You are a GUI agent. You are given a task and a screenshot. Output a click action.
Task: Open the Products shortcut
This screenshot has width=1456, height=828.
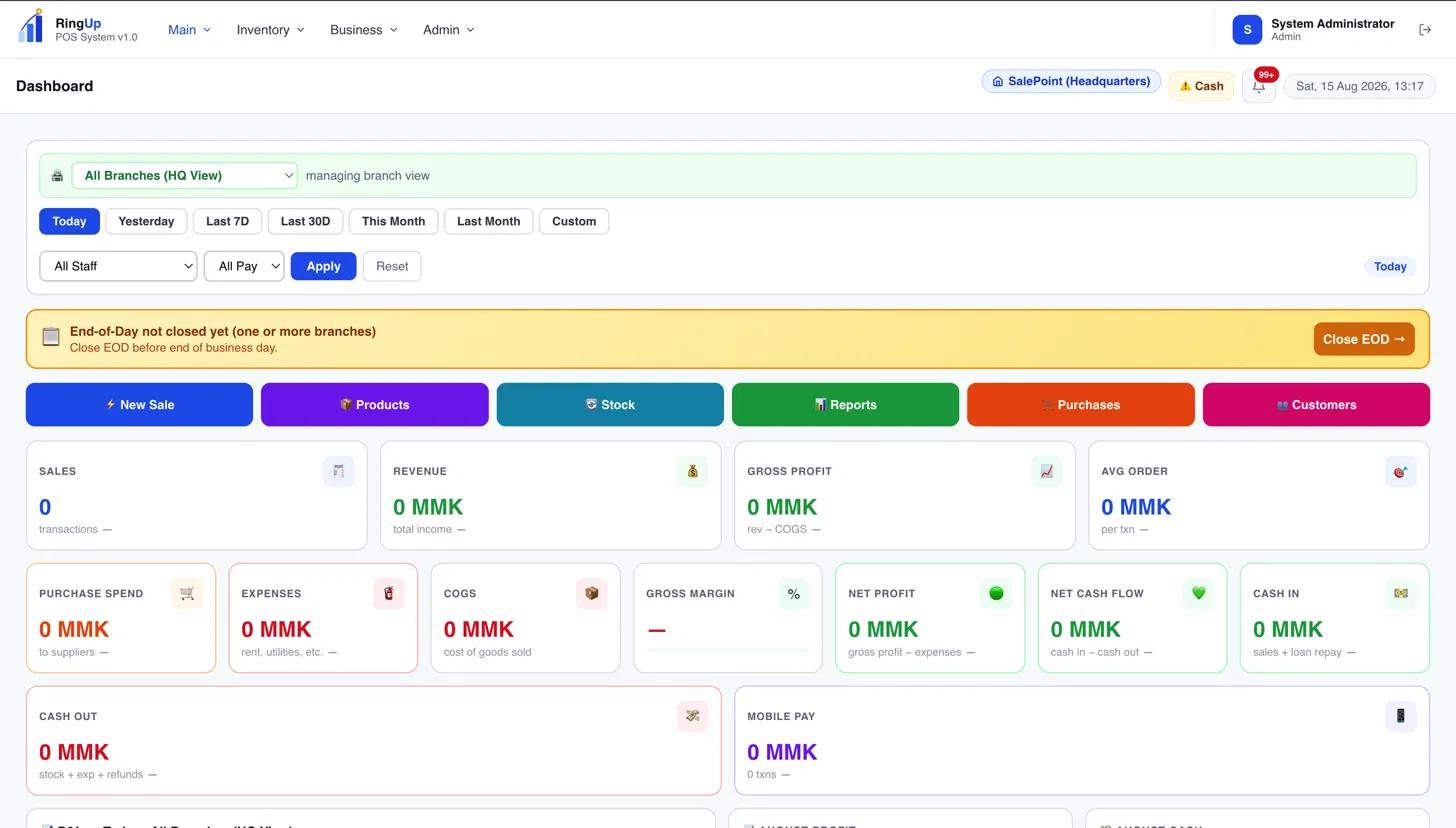(x=375, y=405)
